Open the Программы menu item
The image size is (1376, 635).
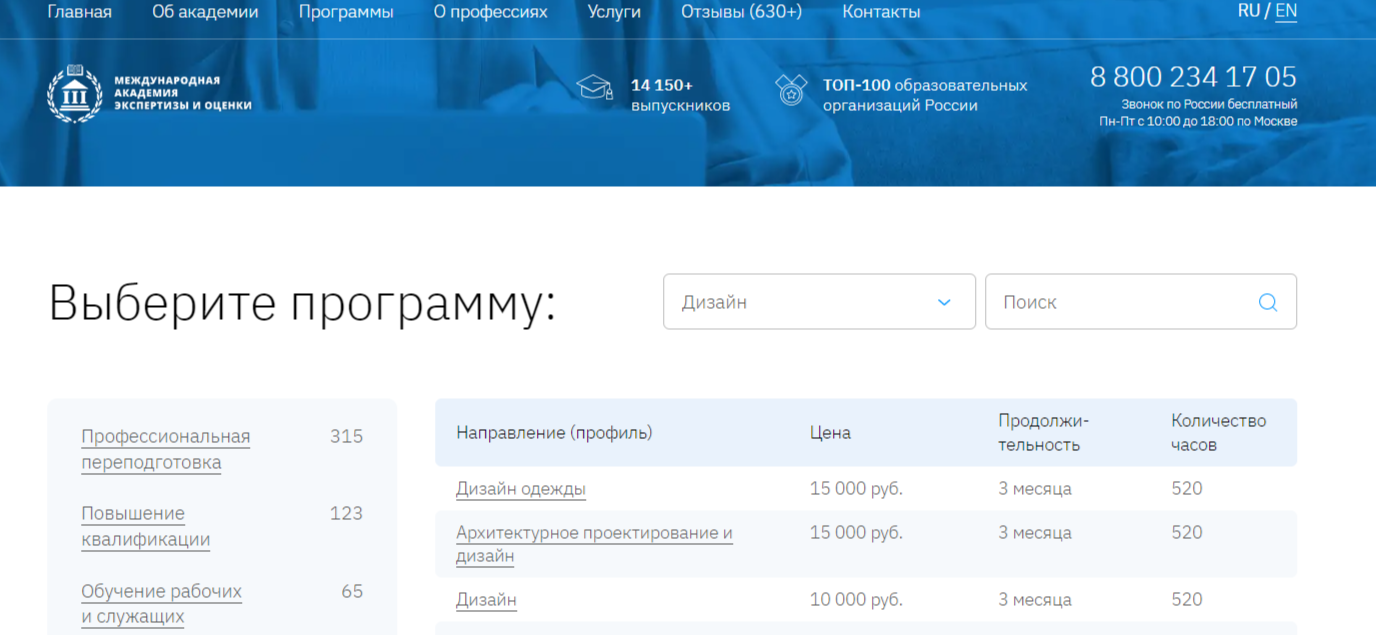346,12
